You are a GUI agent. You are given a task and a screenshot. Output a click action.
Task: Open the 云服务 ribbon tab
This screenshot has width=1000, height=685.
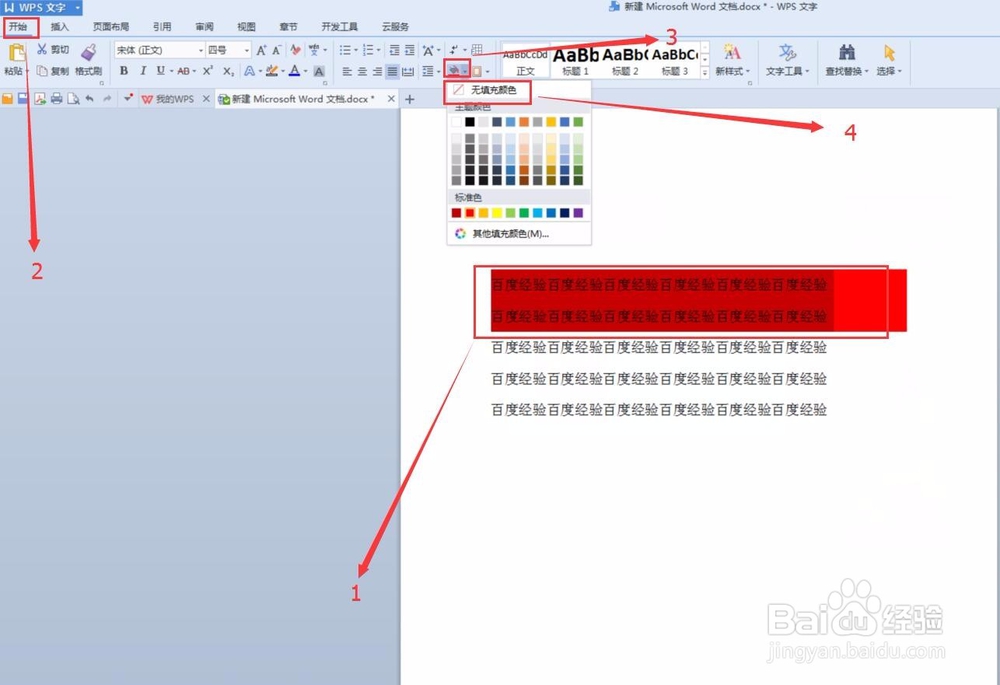click(395, 27)
